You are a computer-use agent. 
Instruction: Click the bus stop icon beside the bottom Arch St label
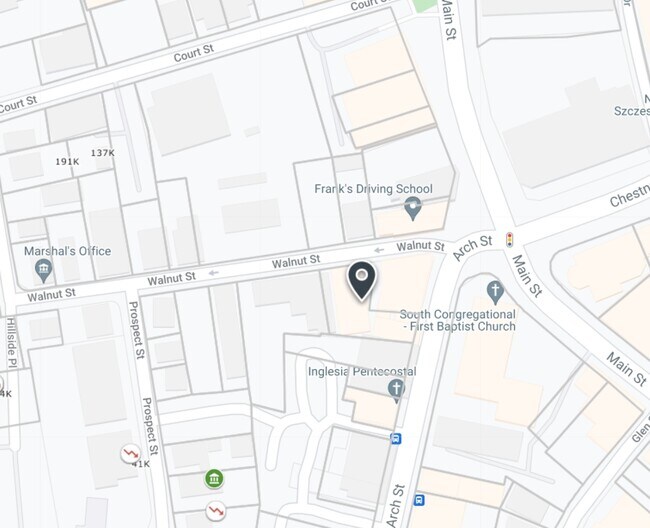419,500
